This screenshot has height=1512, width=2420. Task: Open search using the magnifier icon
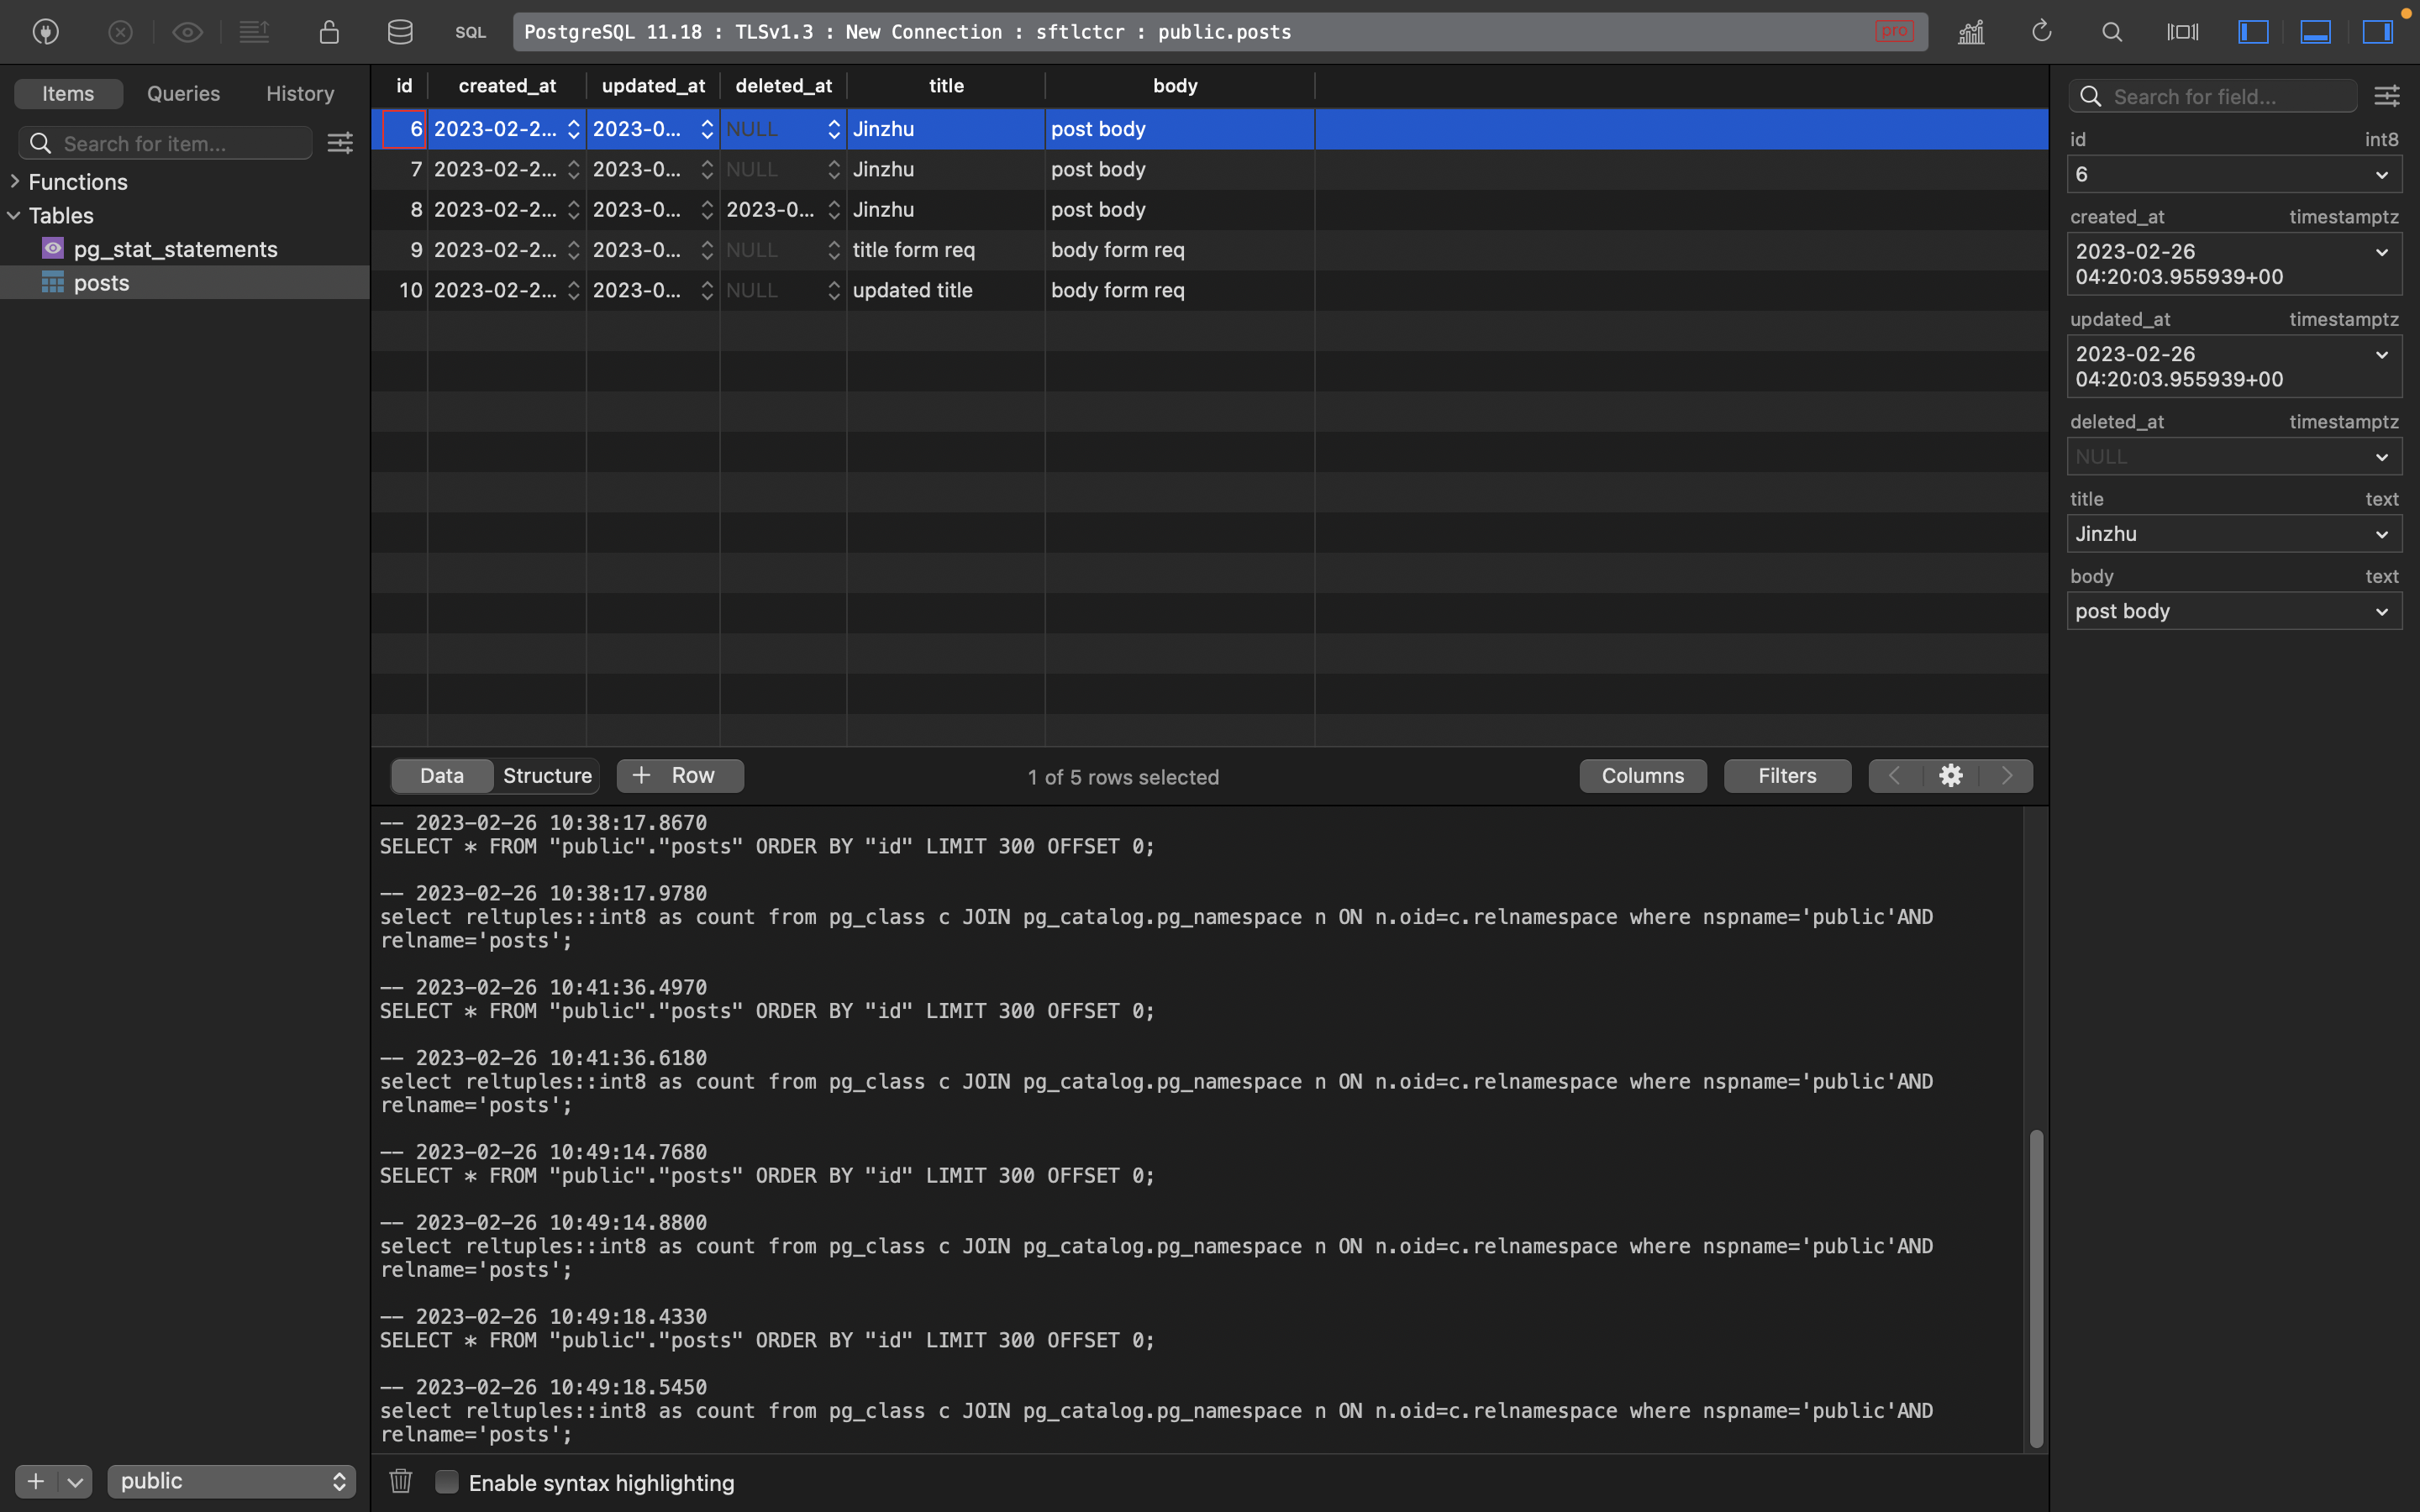coord(2112,31)
